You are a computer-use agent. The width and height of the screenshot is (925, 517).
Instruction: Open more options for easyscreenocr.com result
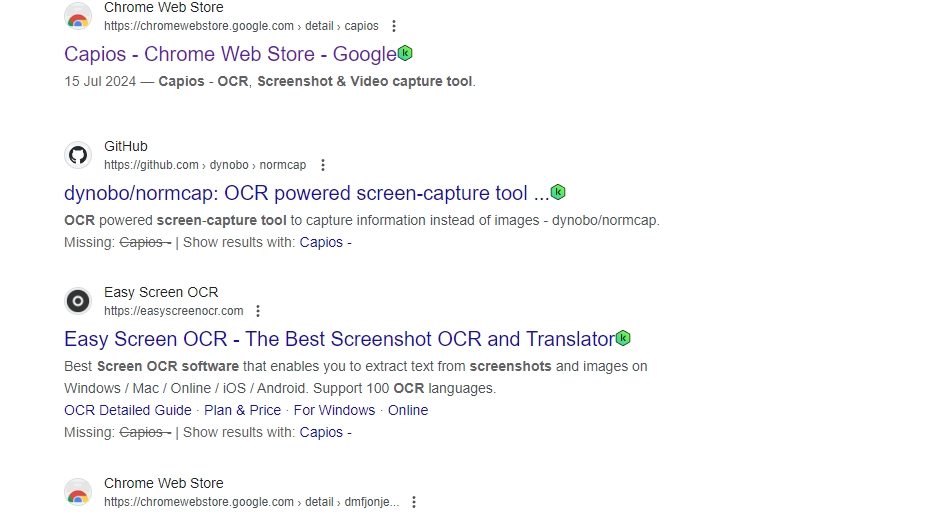258,311
